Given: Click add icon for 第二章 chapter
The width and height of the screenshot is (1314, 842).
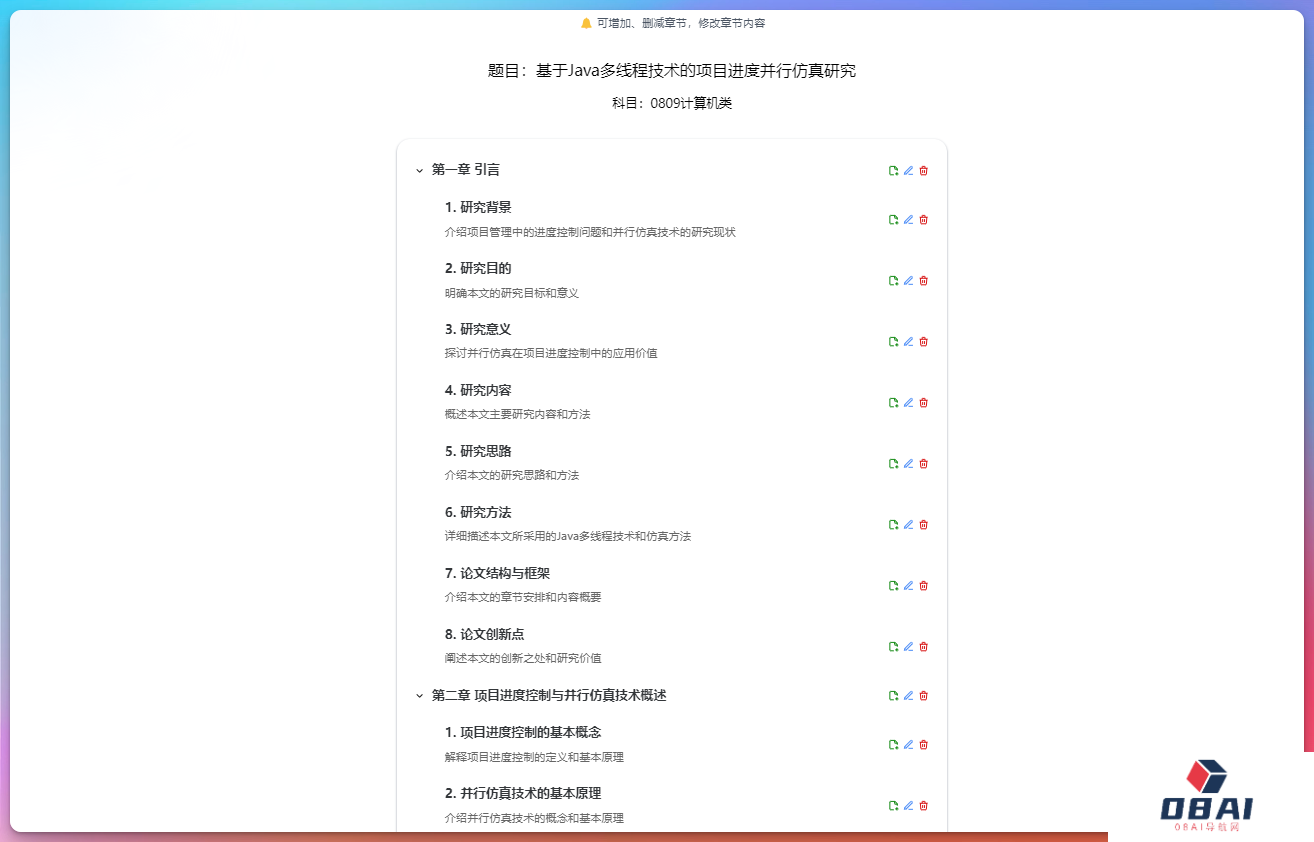Looking at the screenshot, I should tap(894, 696).
